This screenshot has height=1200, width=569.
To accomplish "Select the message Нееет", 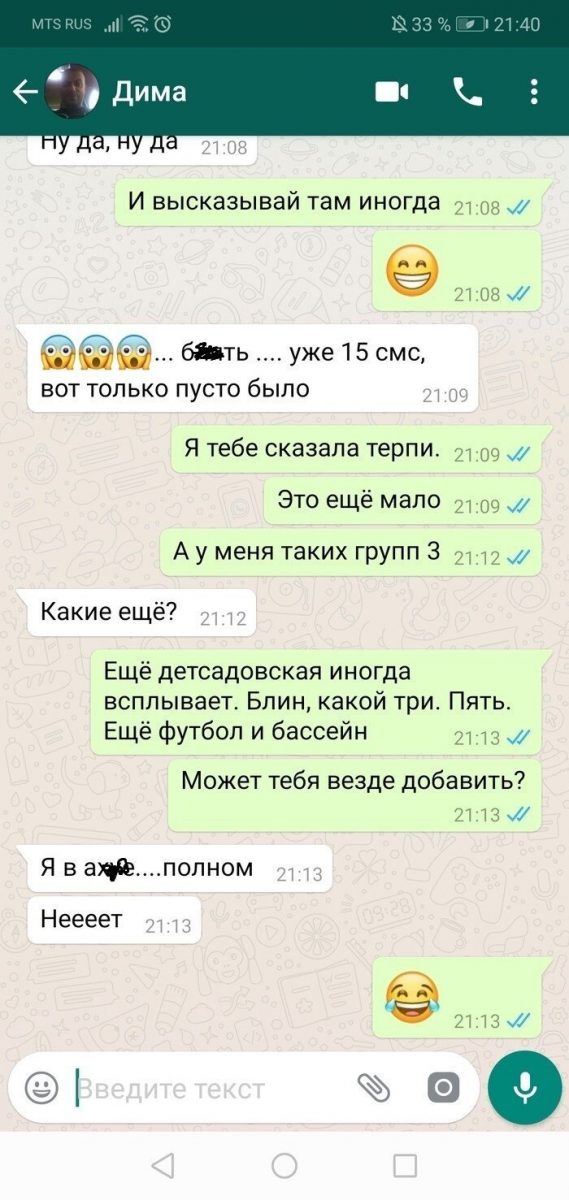I will (x=115, y=920).
